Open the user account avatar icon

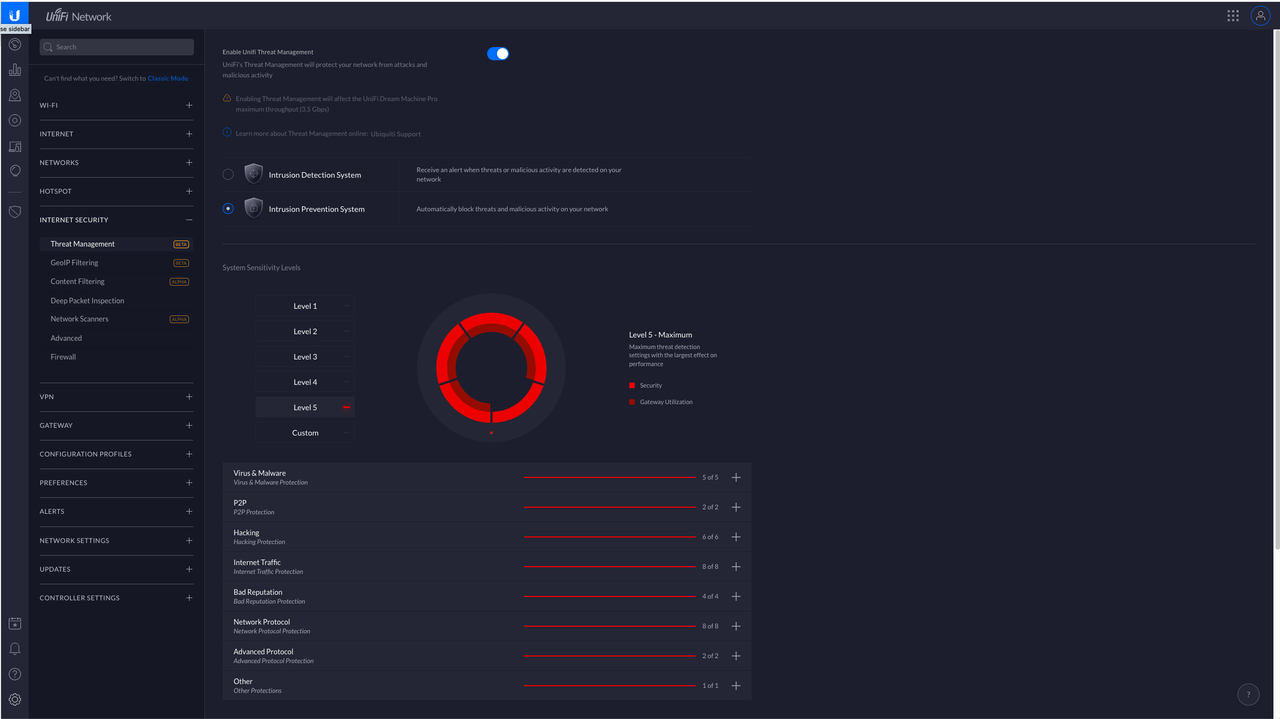point(1260,16)
